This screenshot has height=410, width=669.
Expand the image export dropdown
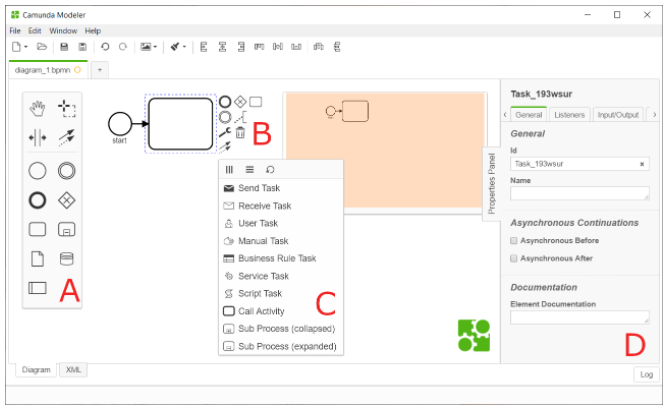pyautogui.click(x=155, y=47)
